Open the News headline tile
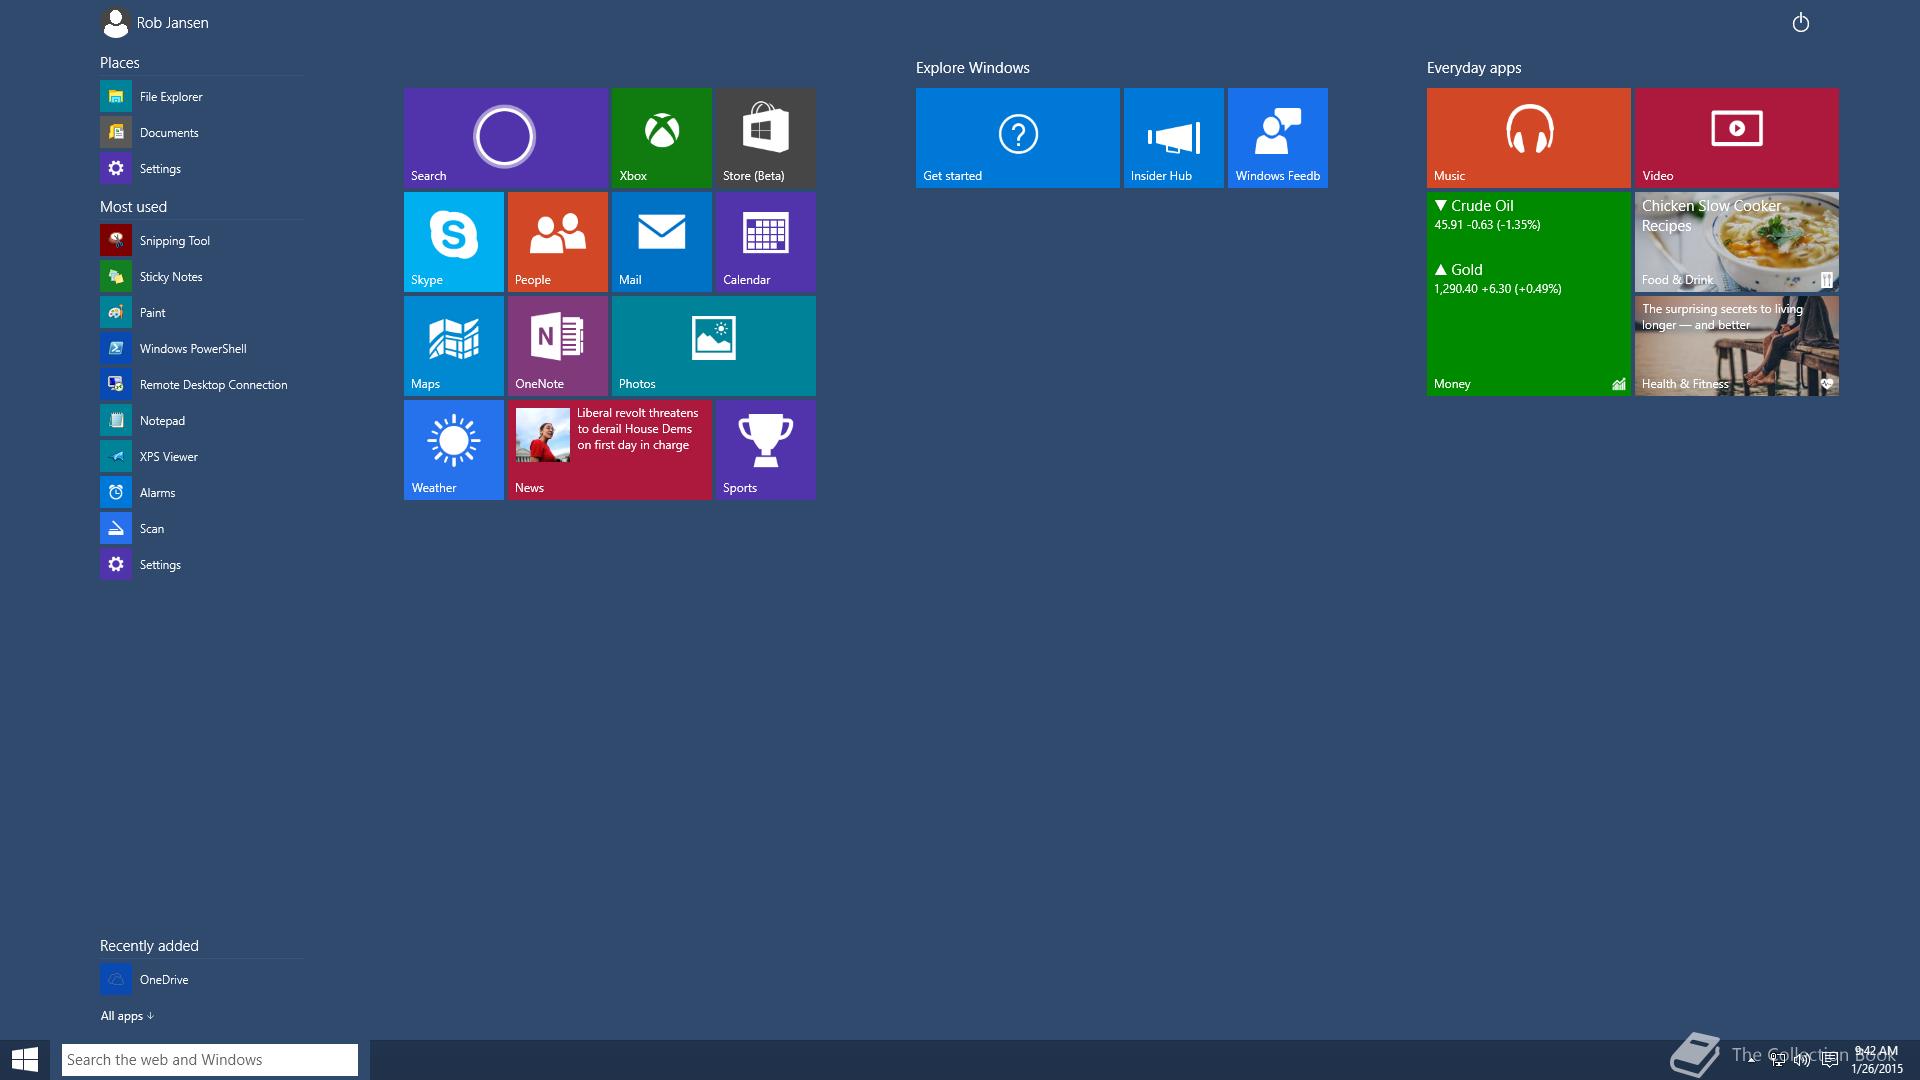This screenshot has width=1920, height=1080. tap(610, 450)
